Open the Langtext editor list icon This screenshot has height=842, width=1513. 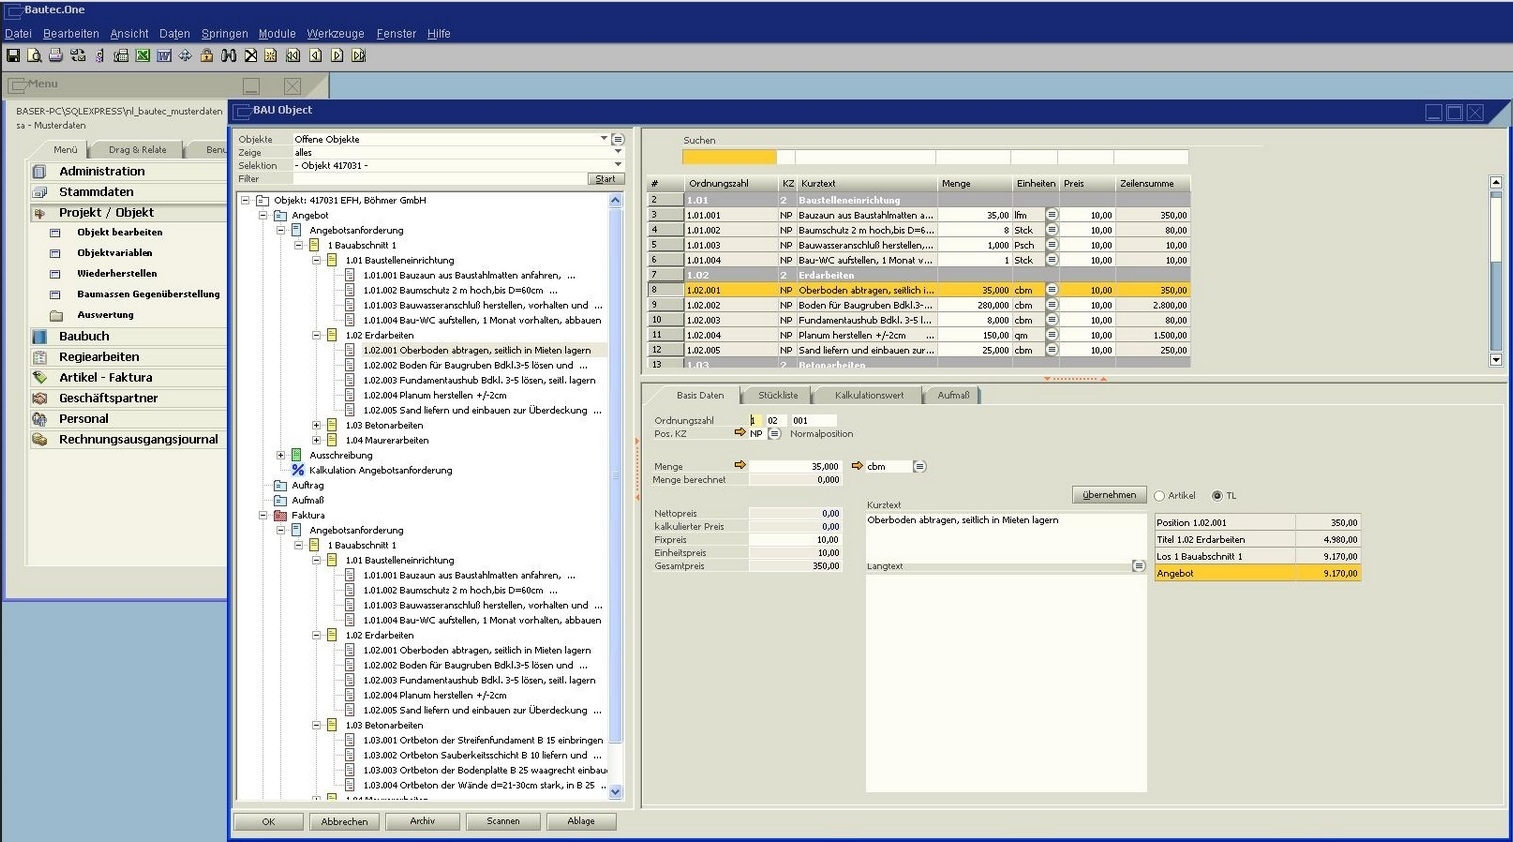coord(1138,566)
